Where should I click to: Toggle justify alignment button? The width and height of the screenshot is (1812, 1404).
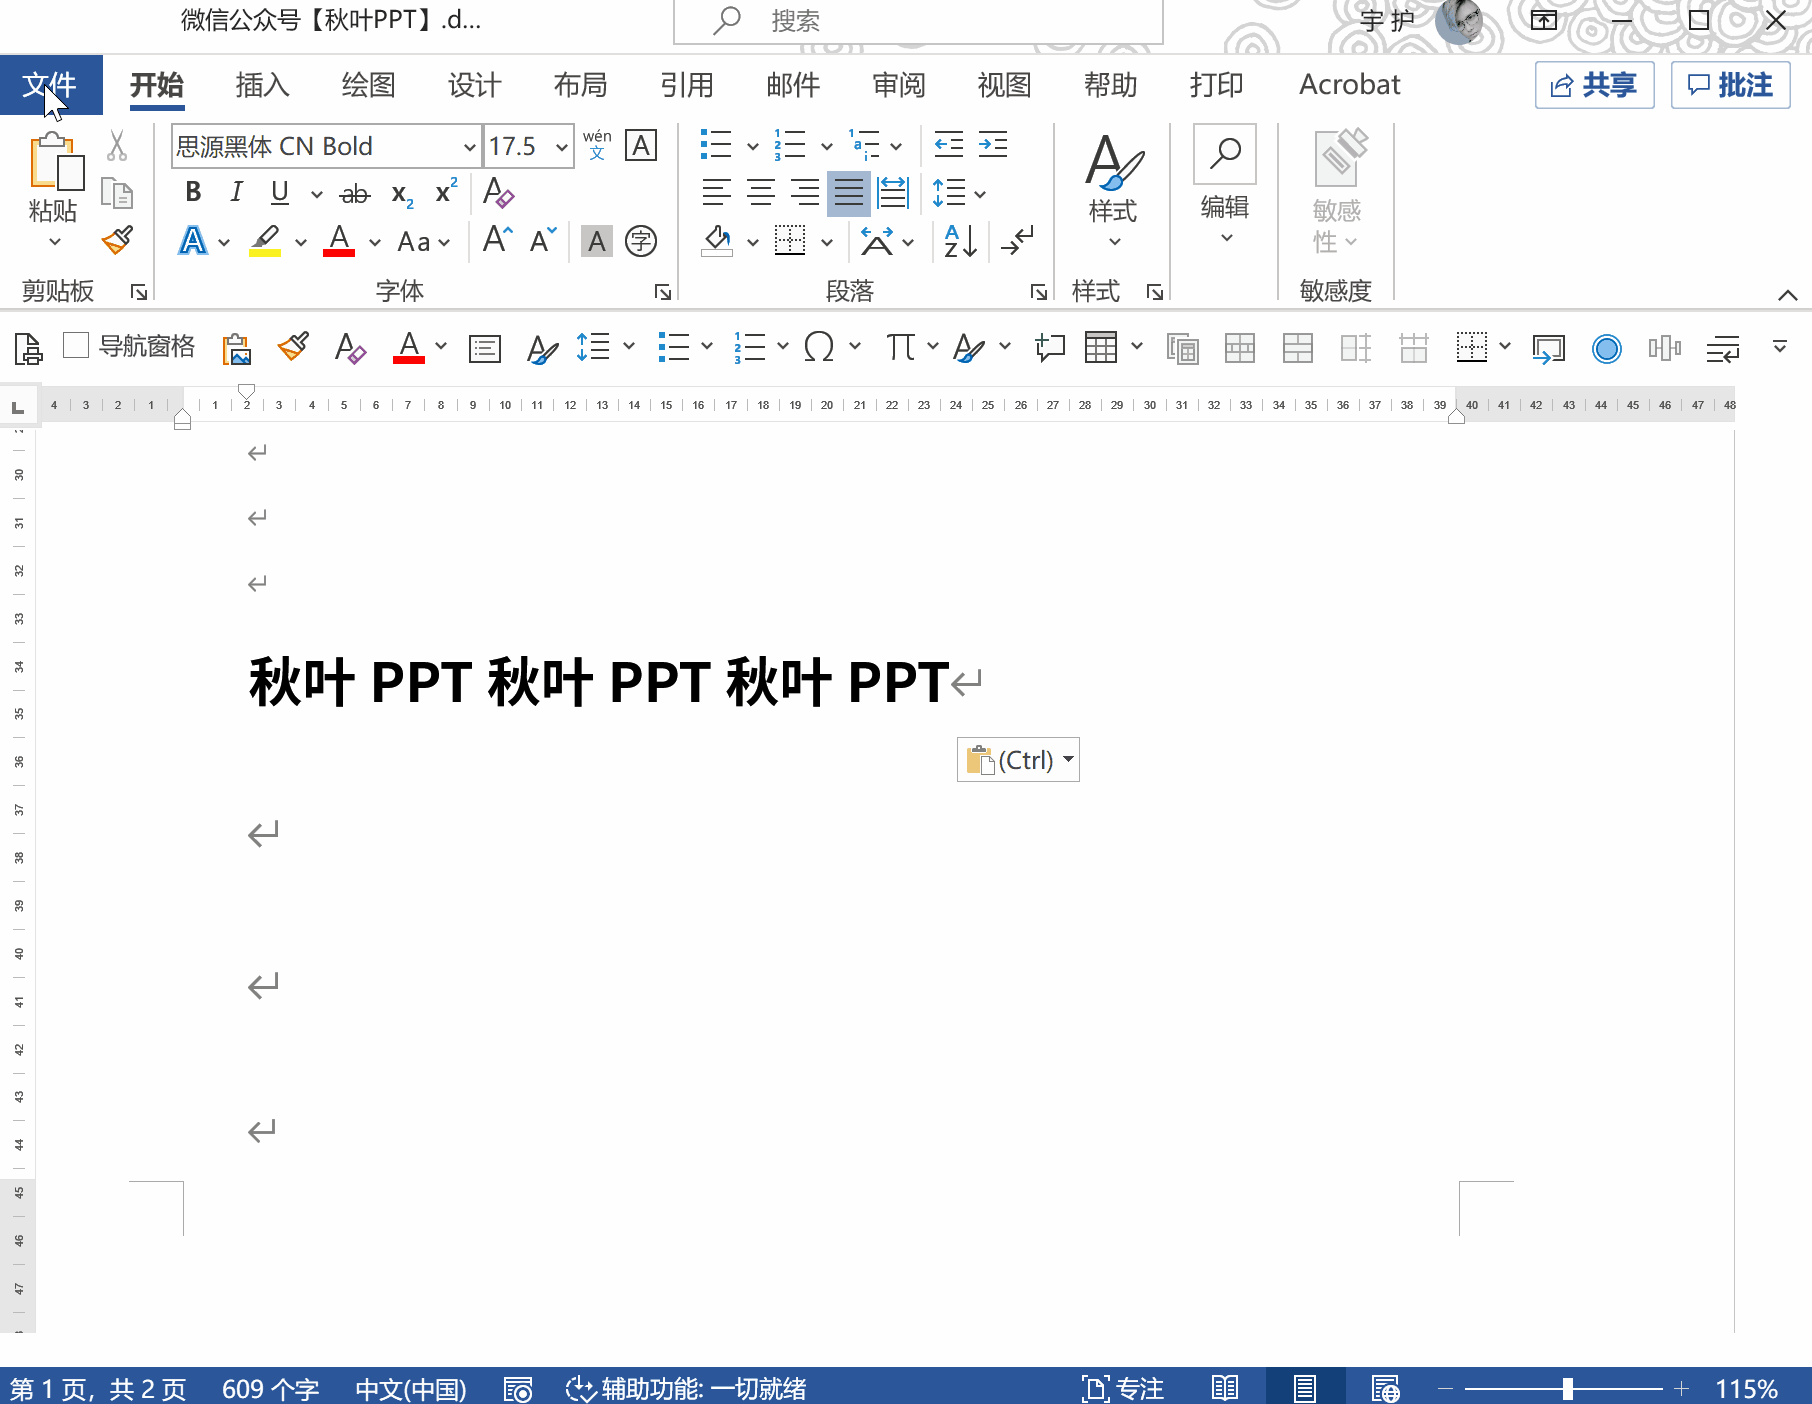pyautogui.click(x=849, y=193)
